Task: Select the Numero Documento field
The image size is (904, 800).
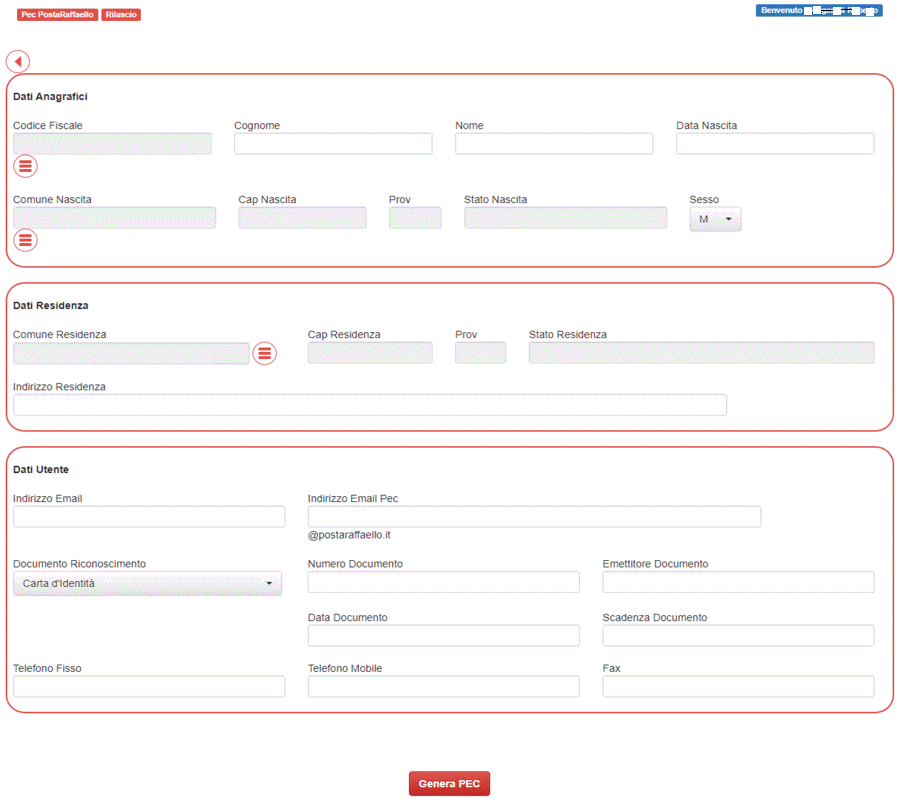Action: pyautogui.click(x=443, y=582)
